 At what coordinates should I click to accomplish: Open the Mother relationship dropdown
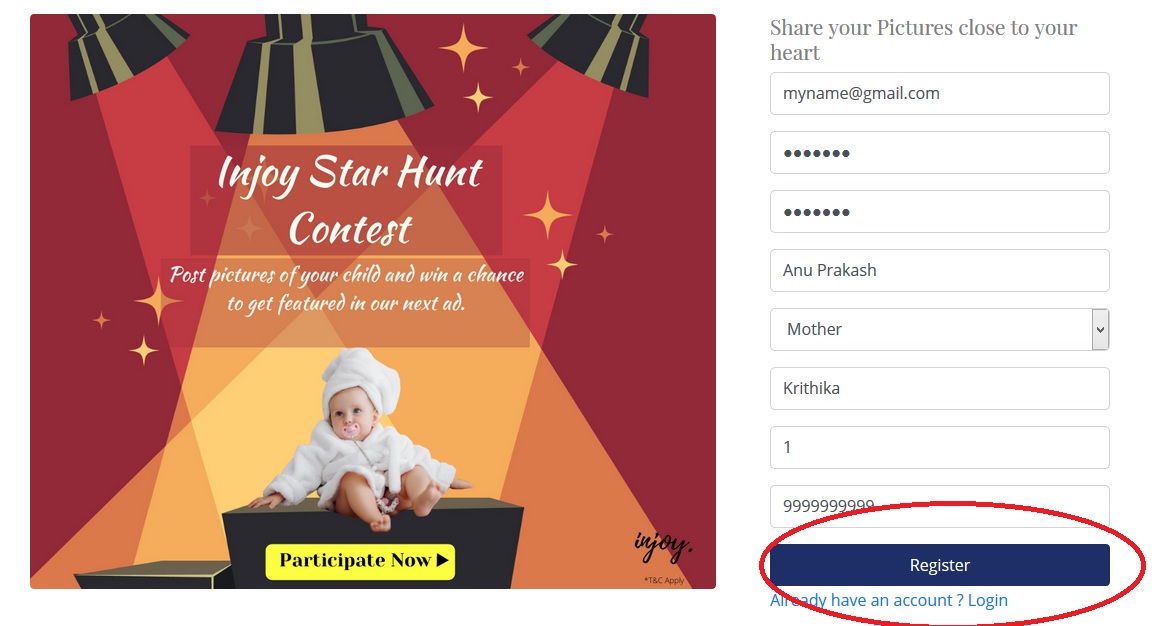[x=939, y=329]
